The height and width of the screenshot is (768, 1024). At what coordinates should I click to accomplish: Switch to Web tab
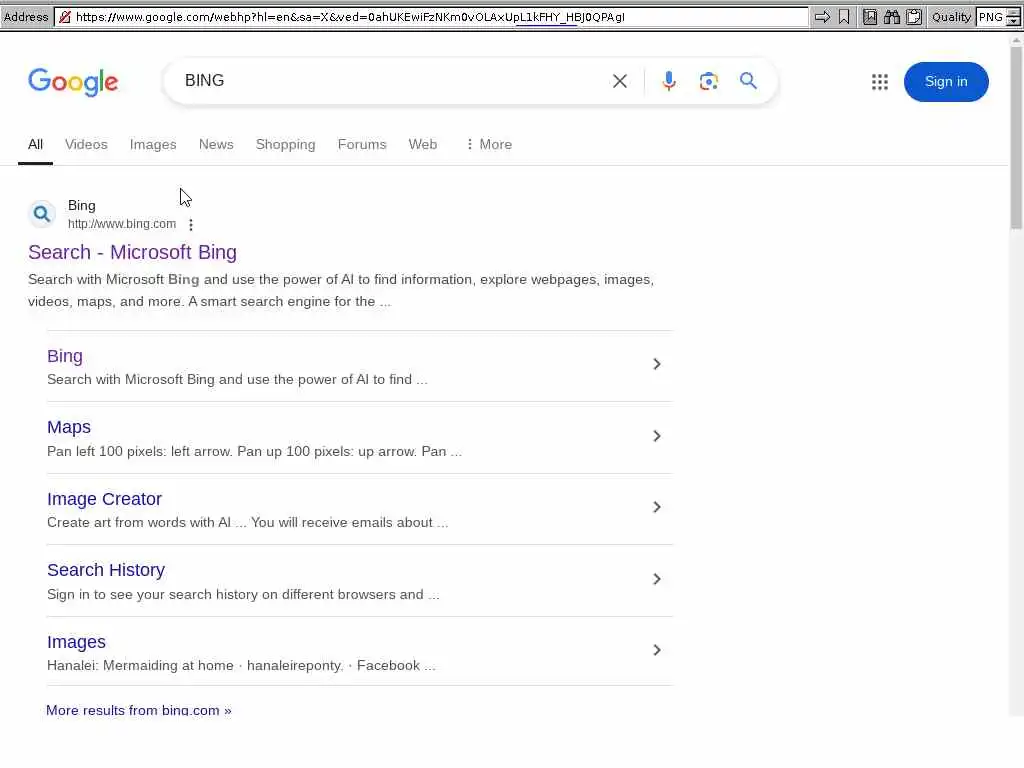click(423, 144)
